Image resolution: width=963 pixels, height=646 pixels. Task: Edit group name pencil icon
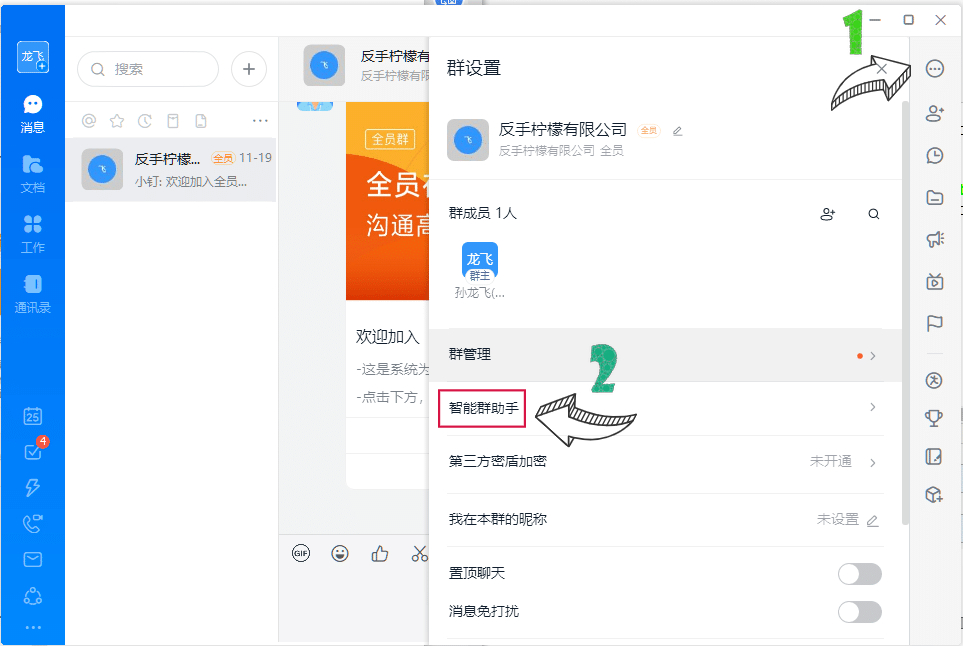(x=677, y=131)
